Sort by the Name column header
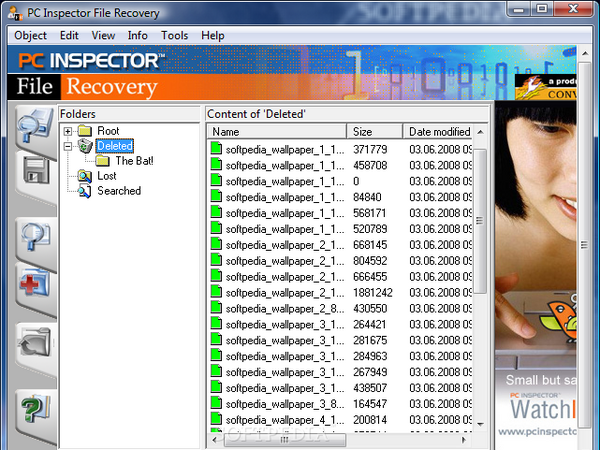The height and width of the screenshot is (450, 600). [x=277, y=132]
